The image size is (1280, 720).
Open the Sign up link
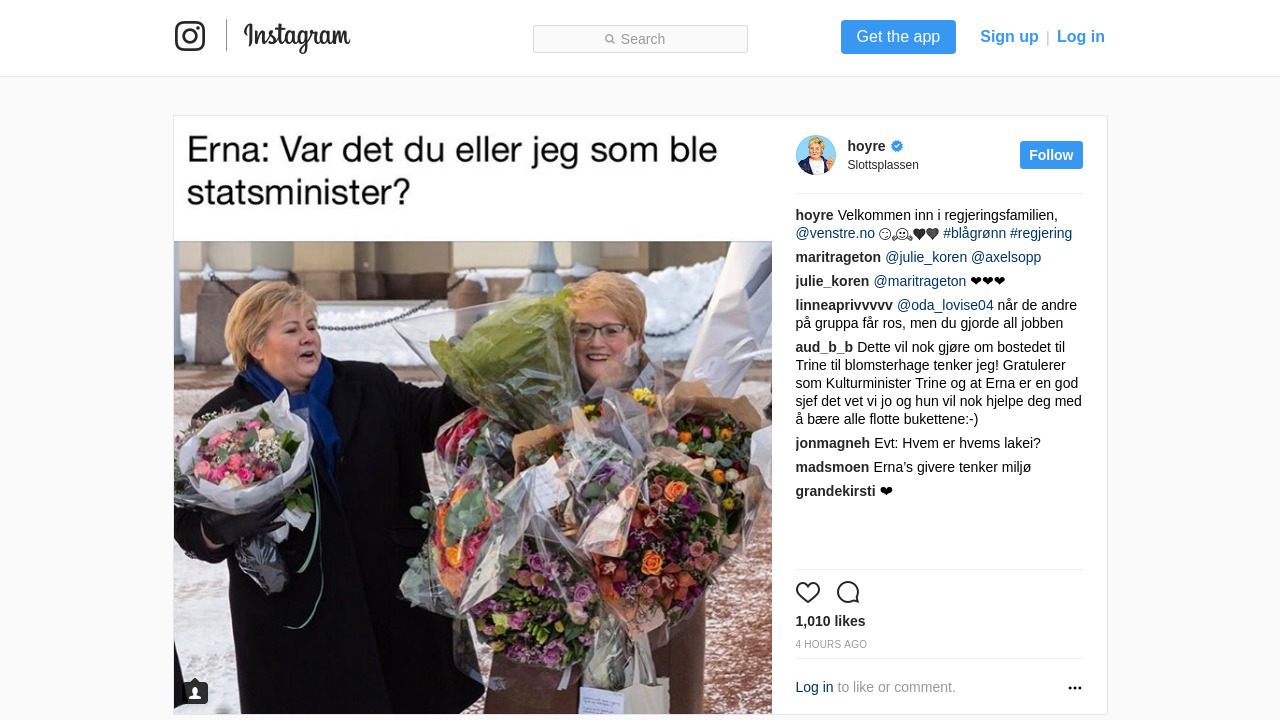point(1009,37)
